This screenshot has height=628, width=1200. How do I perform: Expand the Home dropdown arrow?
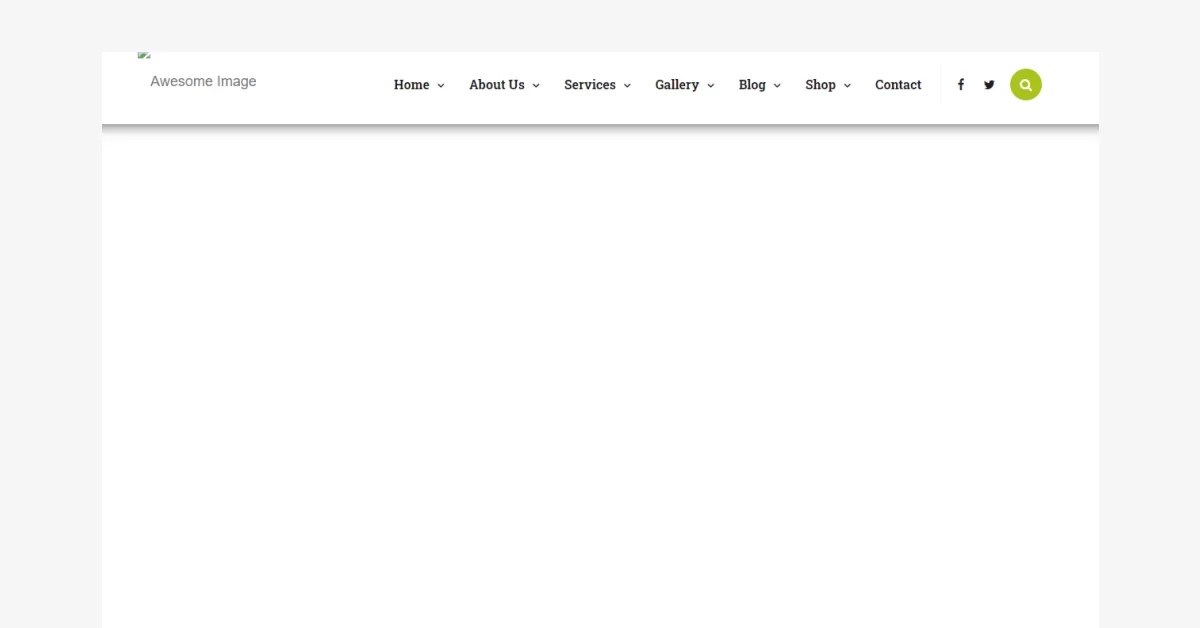click(x=440, y=85)
